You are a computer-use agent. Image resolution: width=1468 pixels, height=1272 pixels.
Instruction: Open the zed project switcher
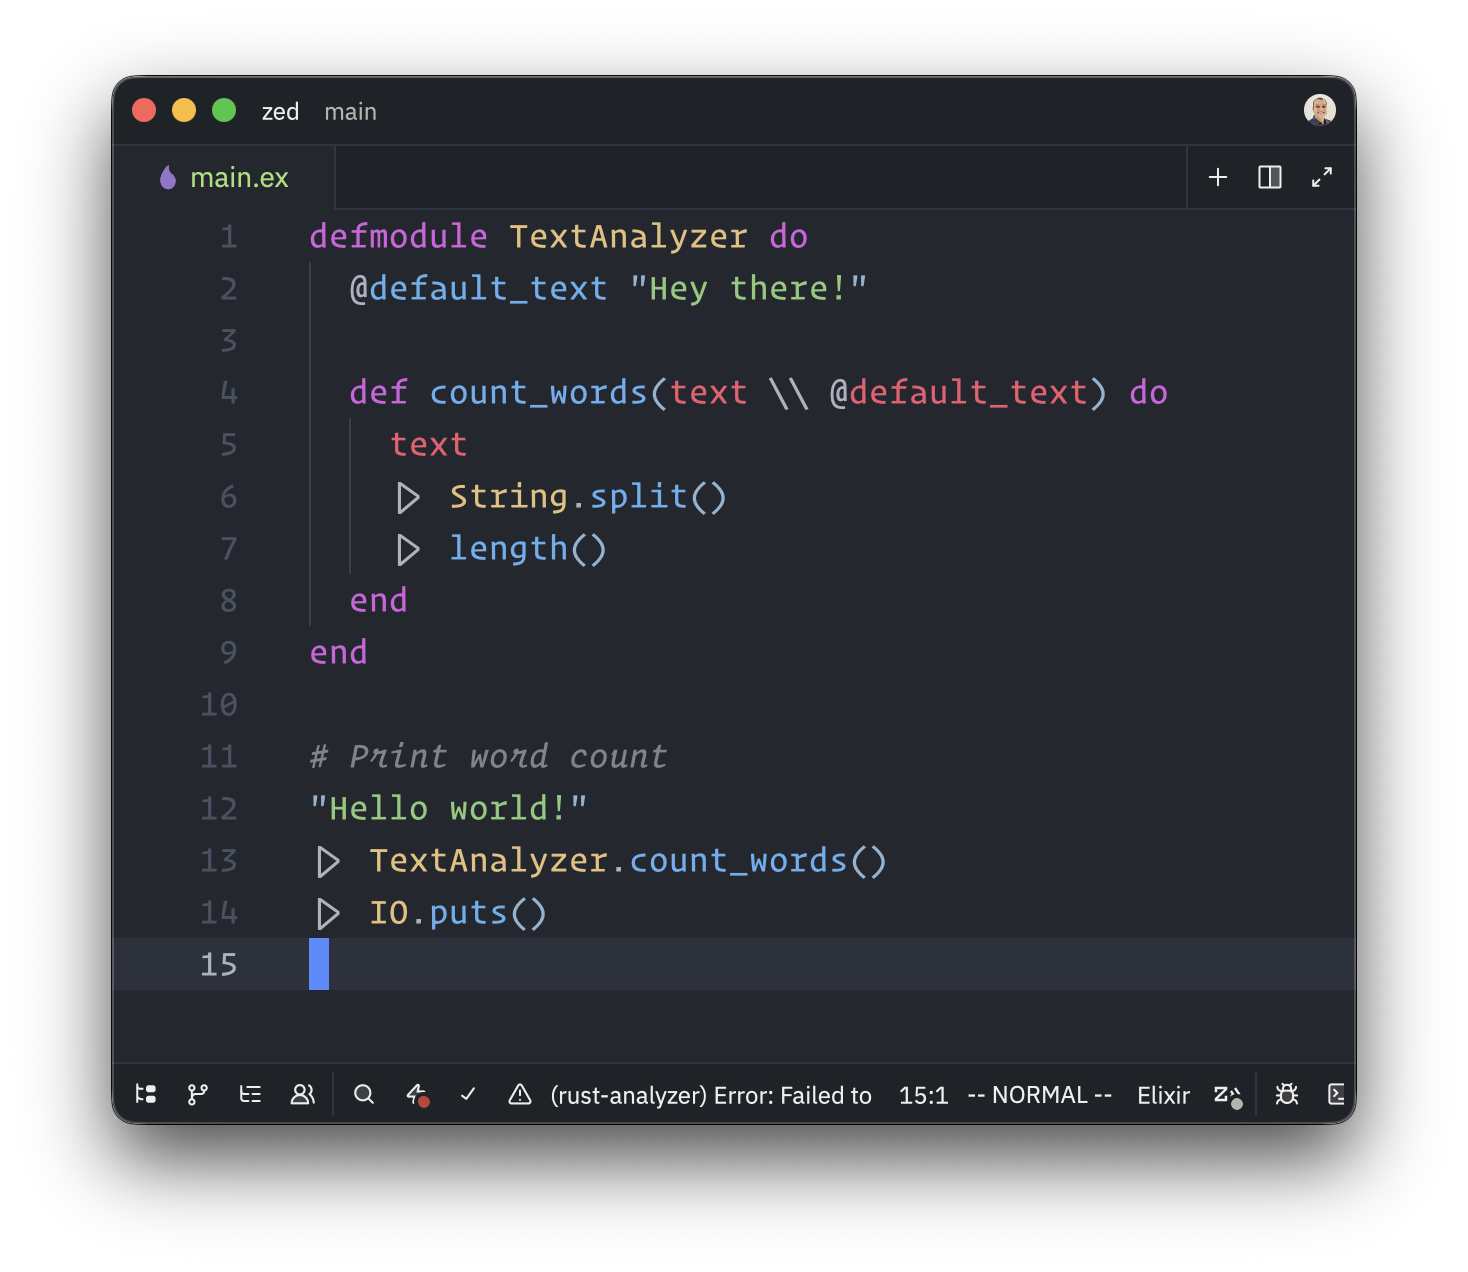[280, 111]
